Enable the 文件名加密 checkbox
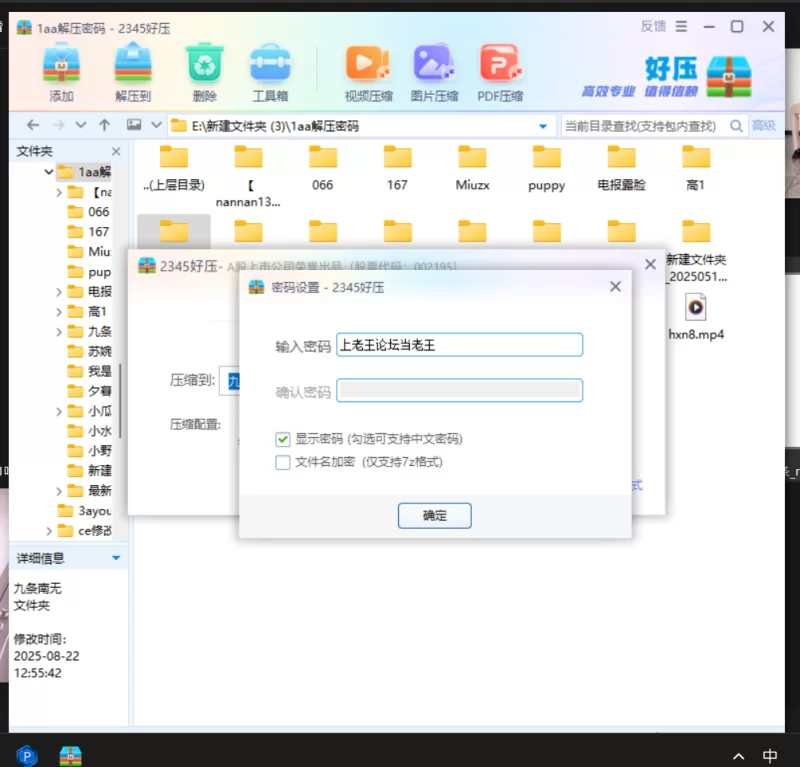Viewport: 800px width, 767px height. (283, 462)
